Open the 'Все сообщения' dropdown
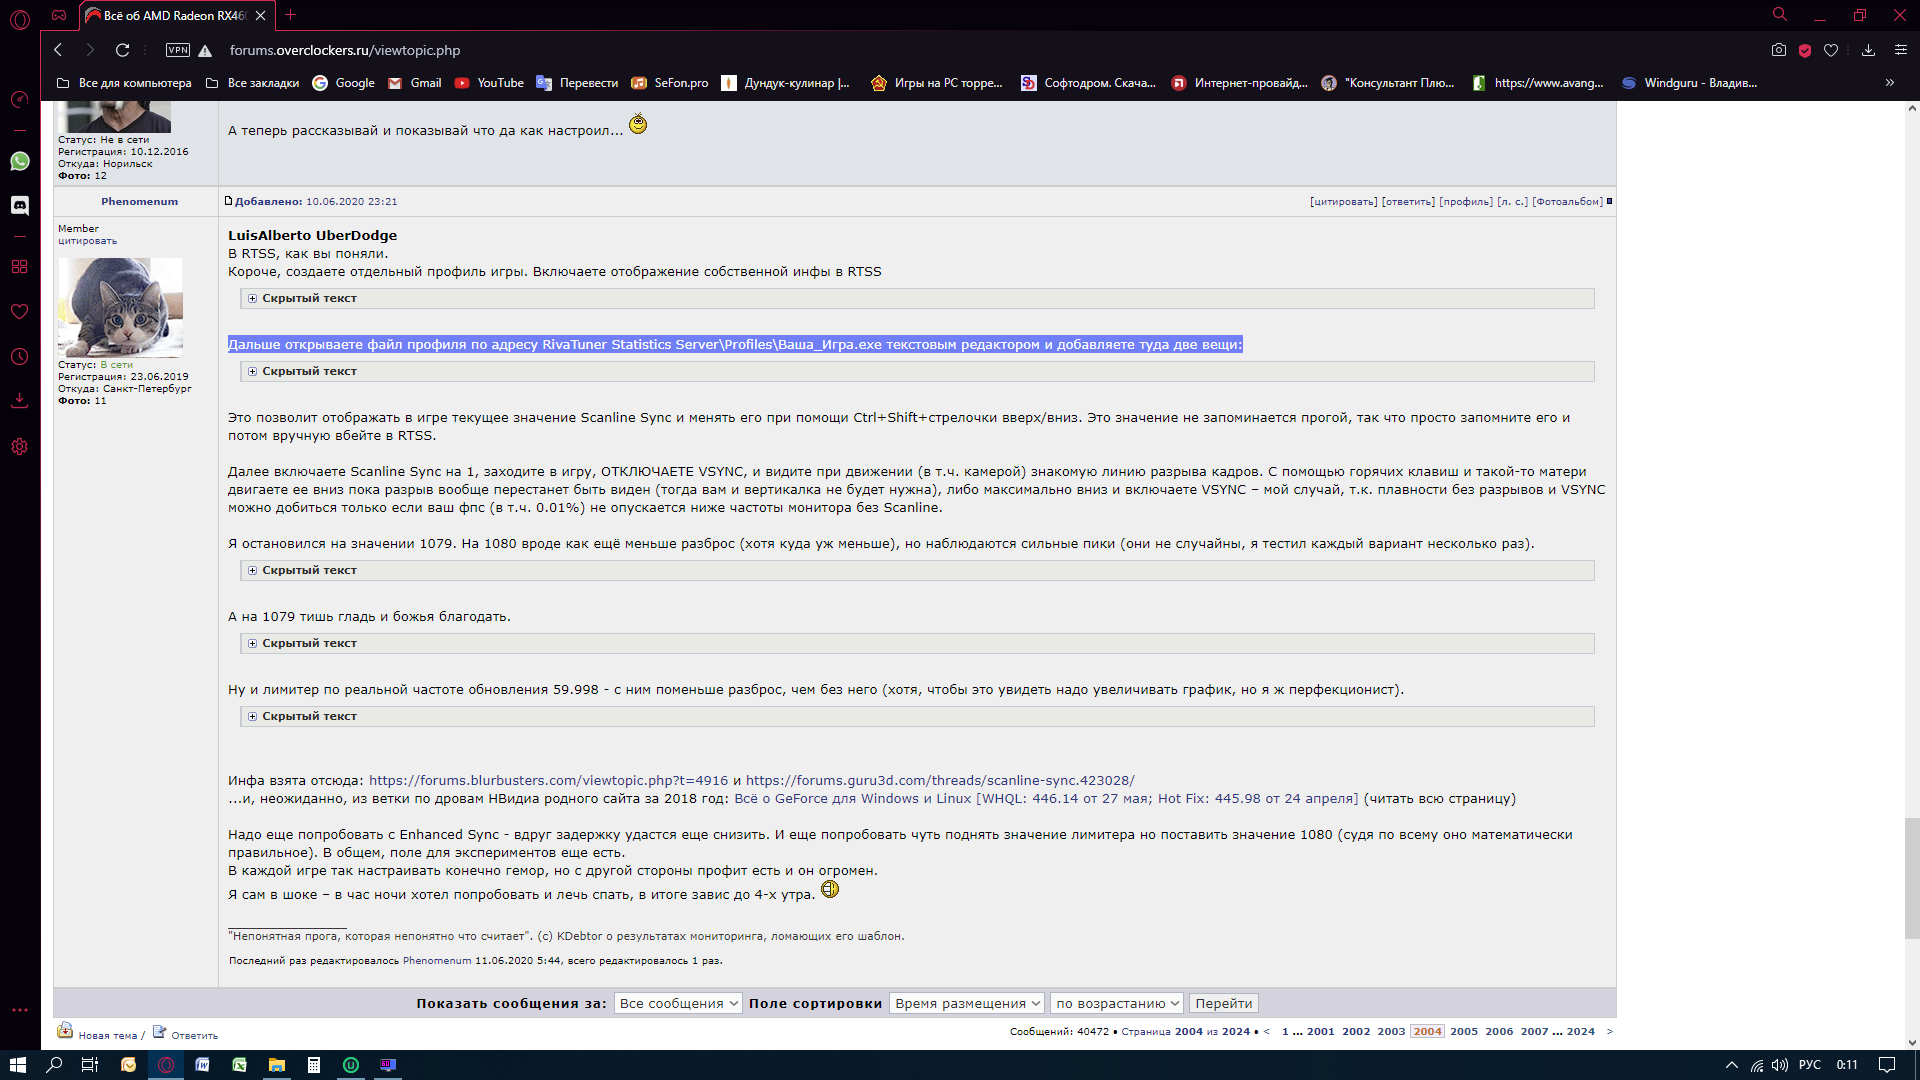Image resolution: width=1920 pixels, height=1080 pixels. (x=678, y=1003)
